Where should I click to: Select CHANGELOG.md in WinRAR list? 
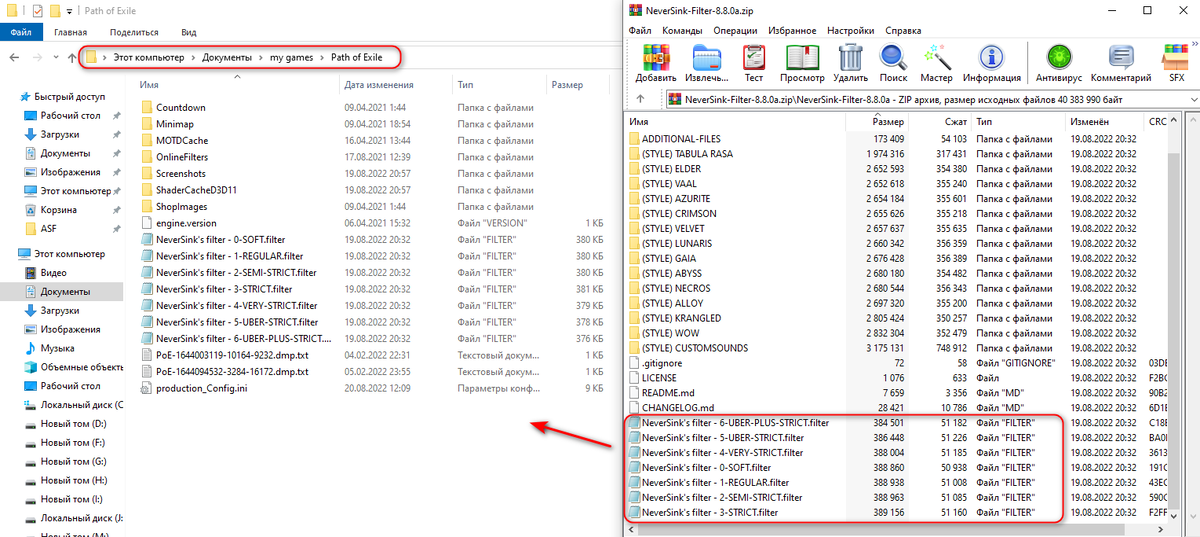click(x=677, y=408)
